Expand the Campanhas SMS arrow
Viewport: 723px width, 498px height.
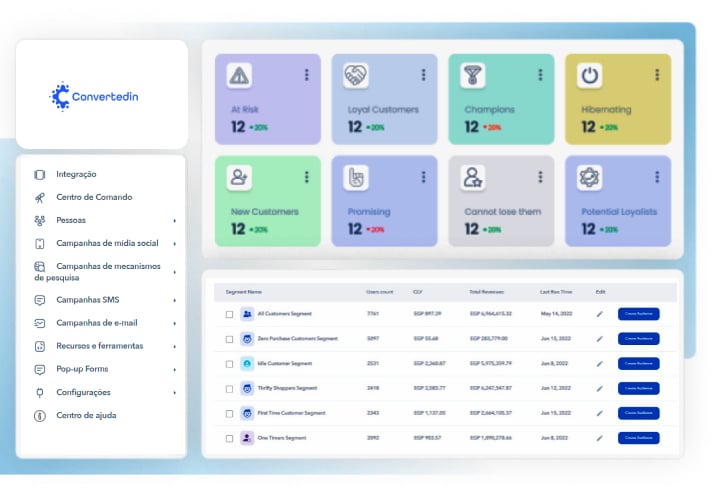pos(175,300)
